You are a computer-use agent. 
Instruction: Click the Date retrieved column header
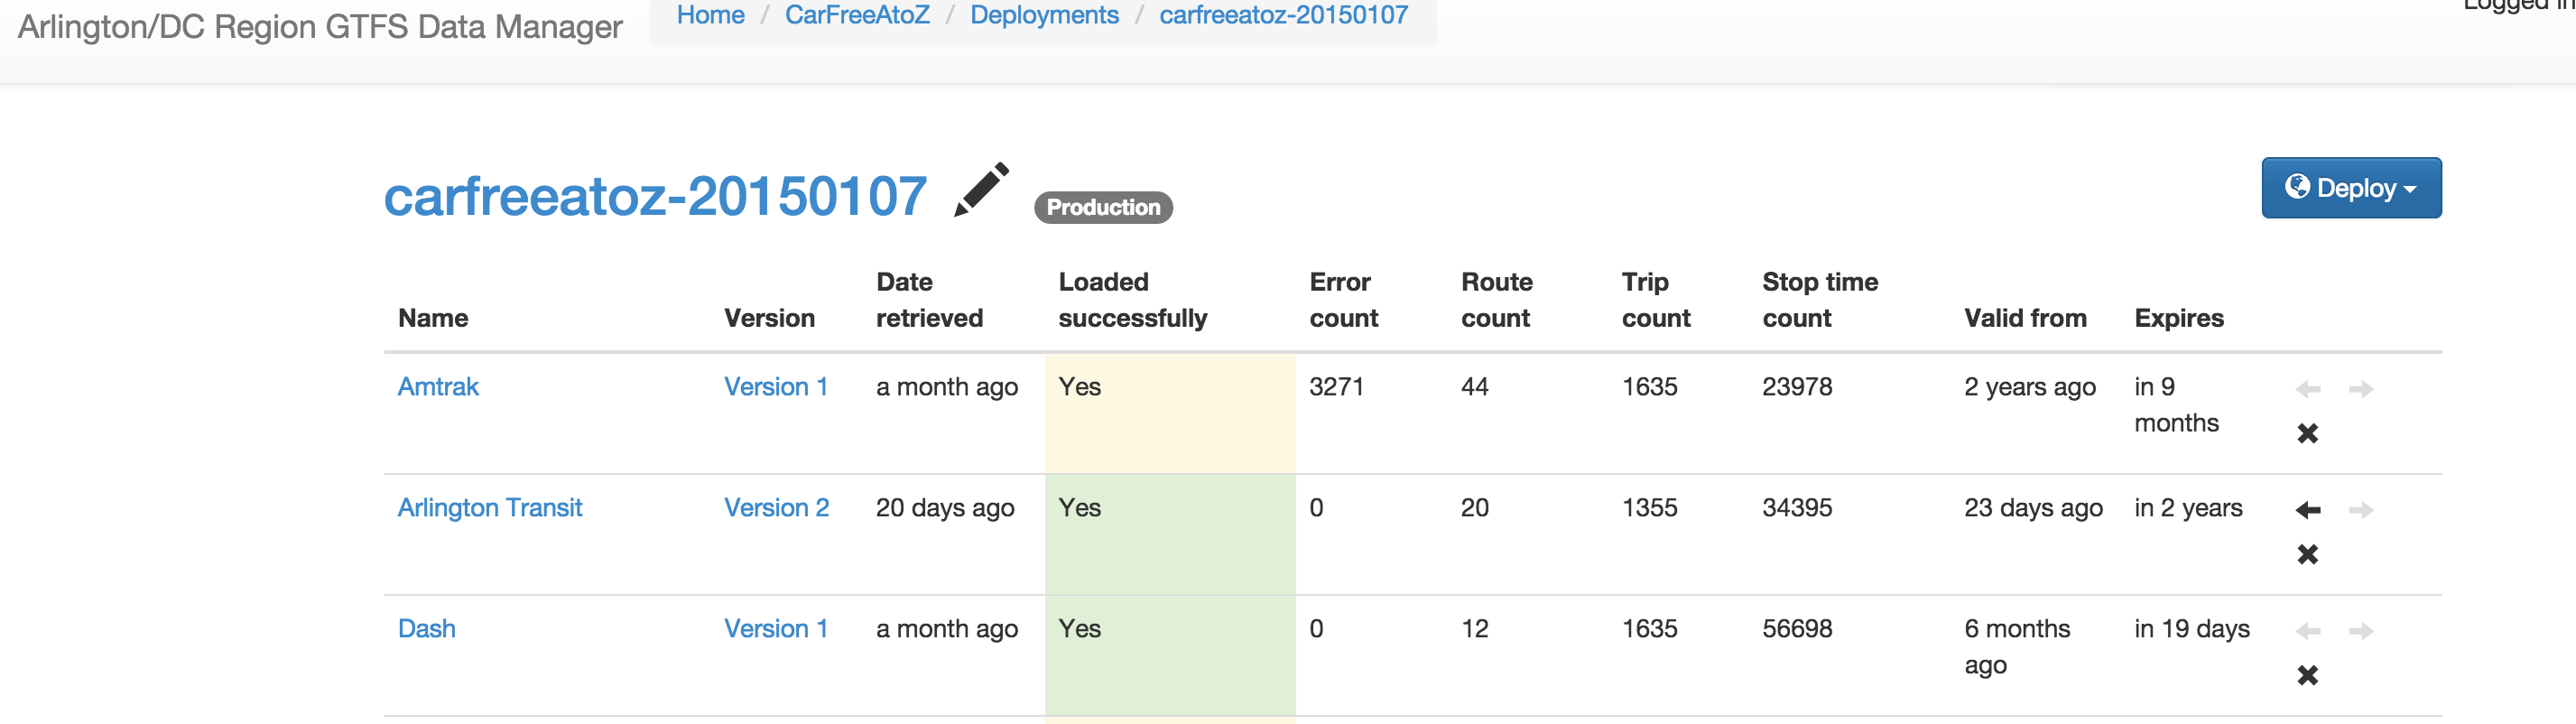tap(929, 300)
